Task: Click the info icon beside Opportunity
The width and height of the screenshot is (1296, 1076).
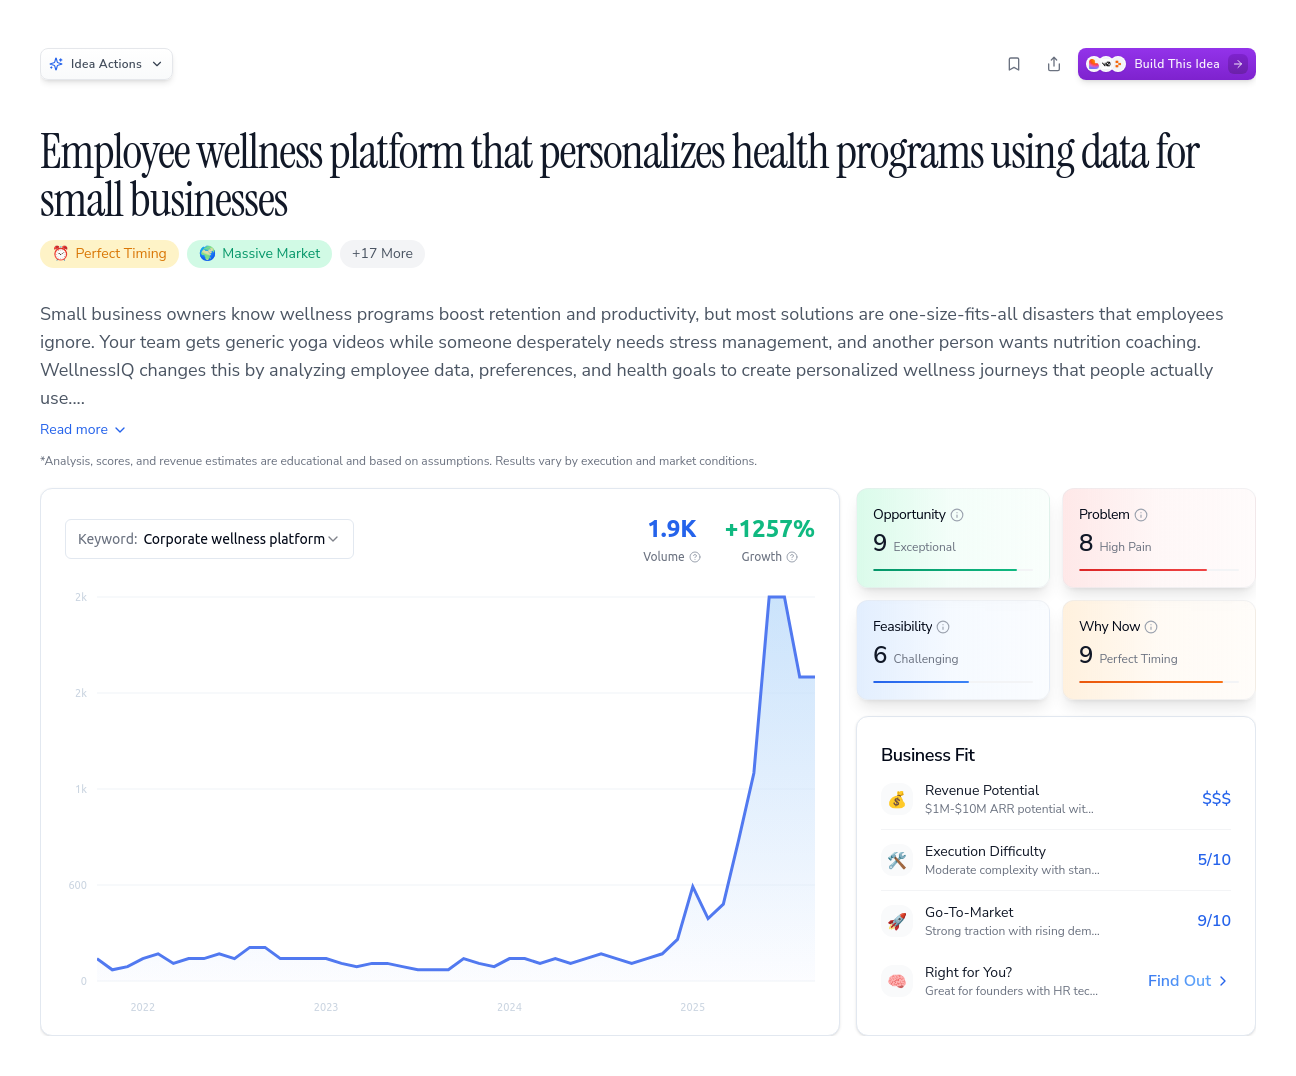Action: click(957, 515)
